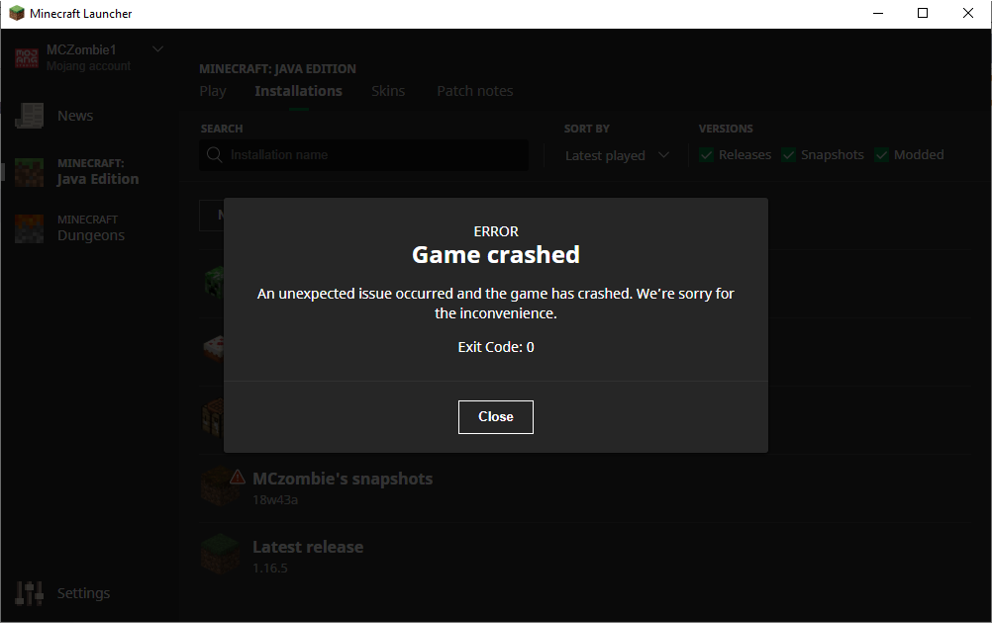Screen dimensions: 992x623
Task: Switch to the Skins tab
Action: [388, 91]
